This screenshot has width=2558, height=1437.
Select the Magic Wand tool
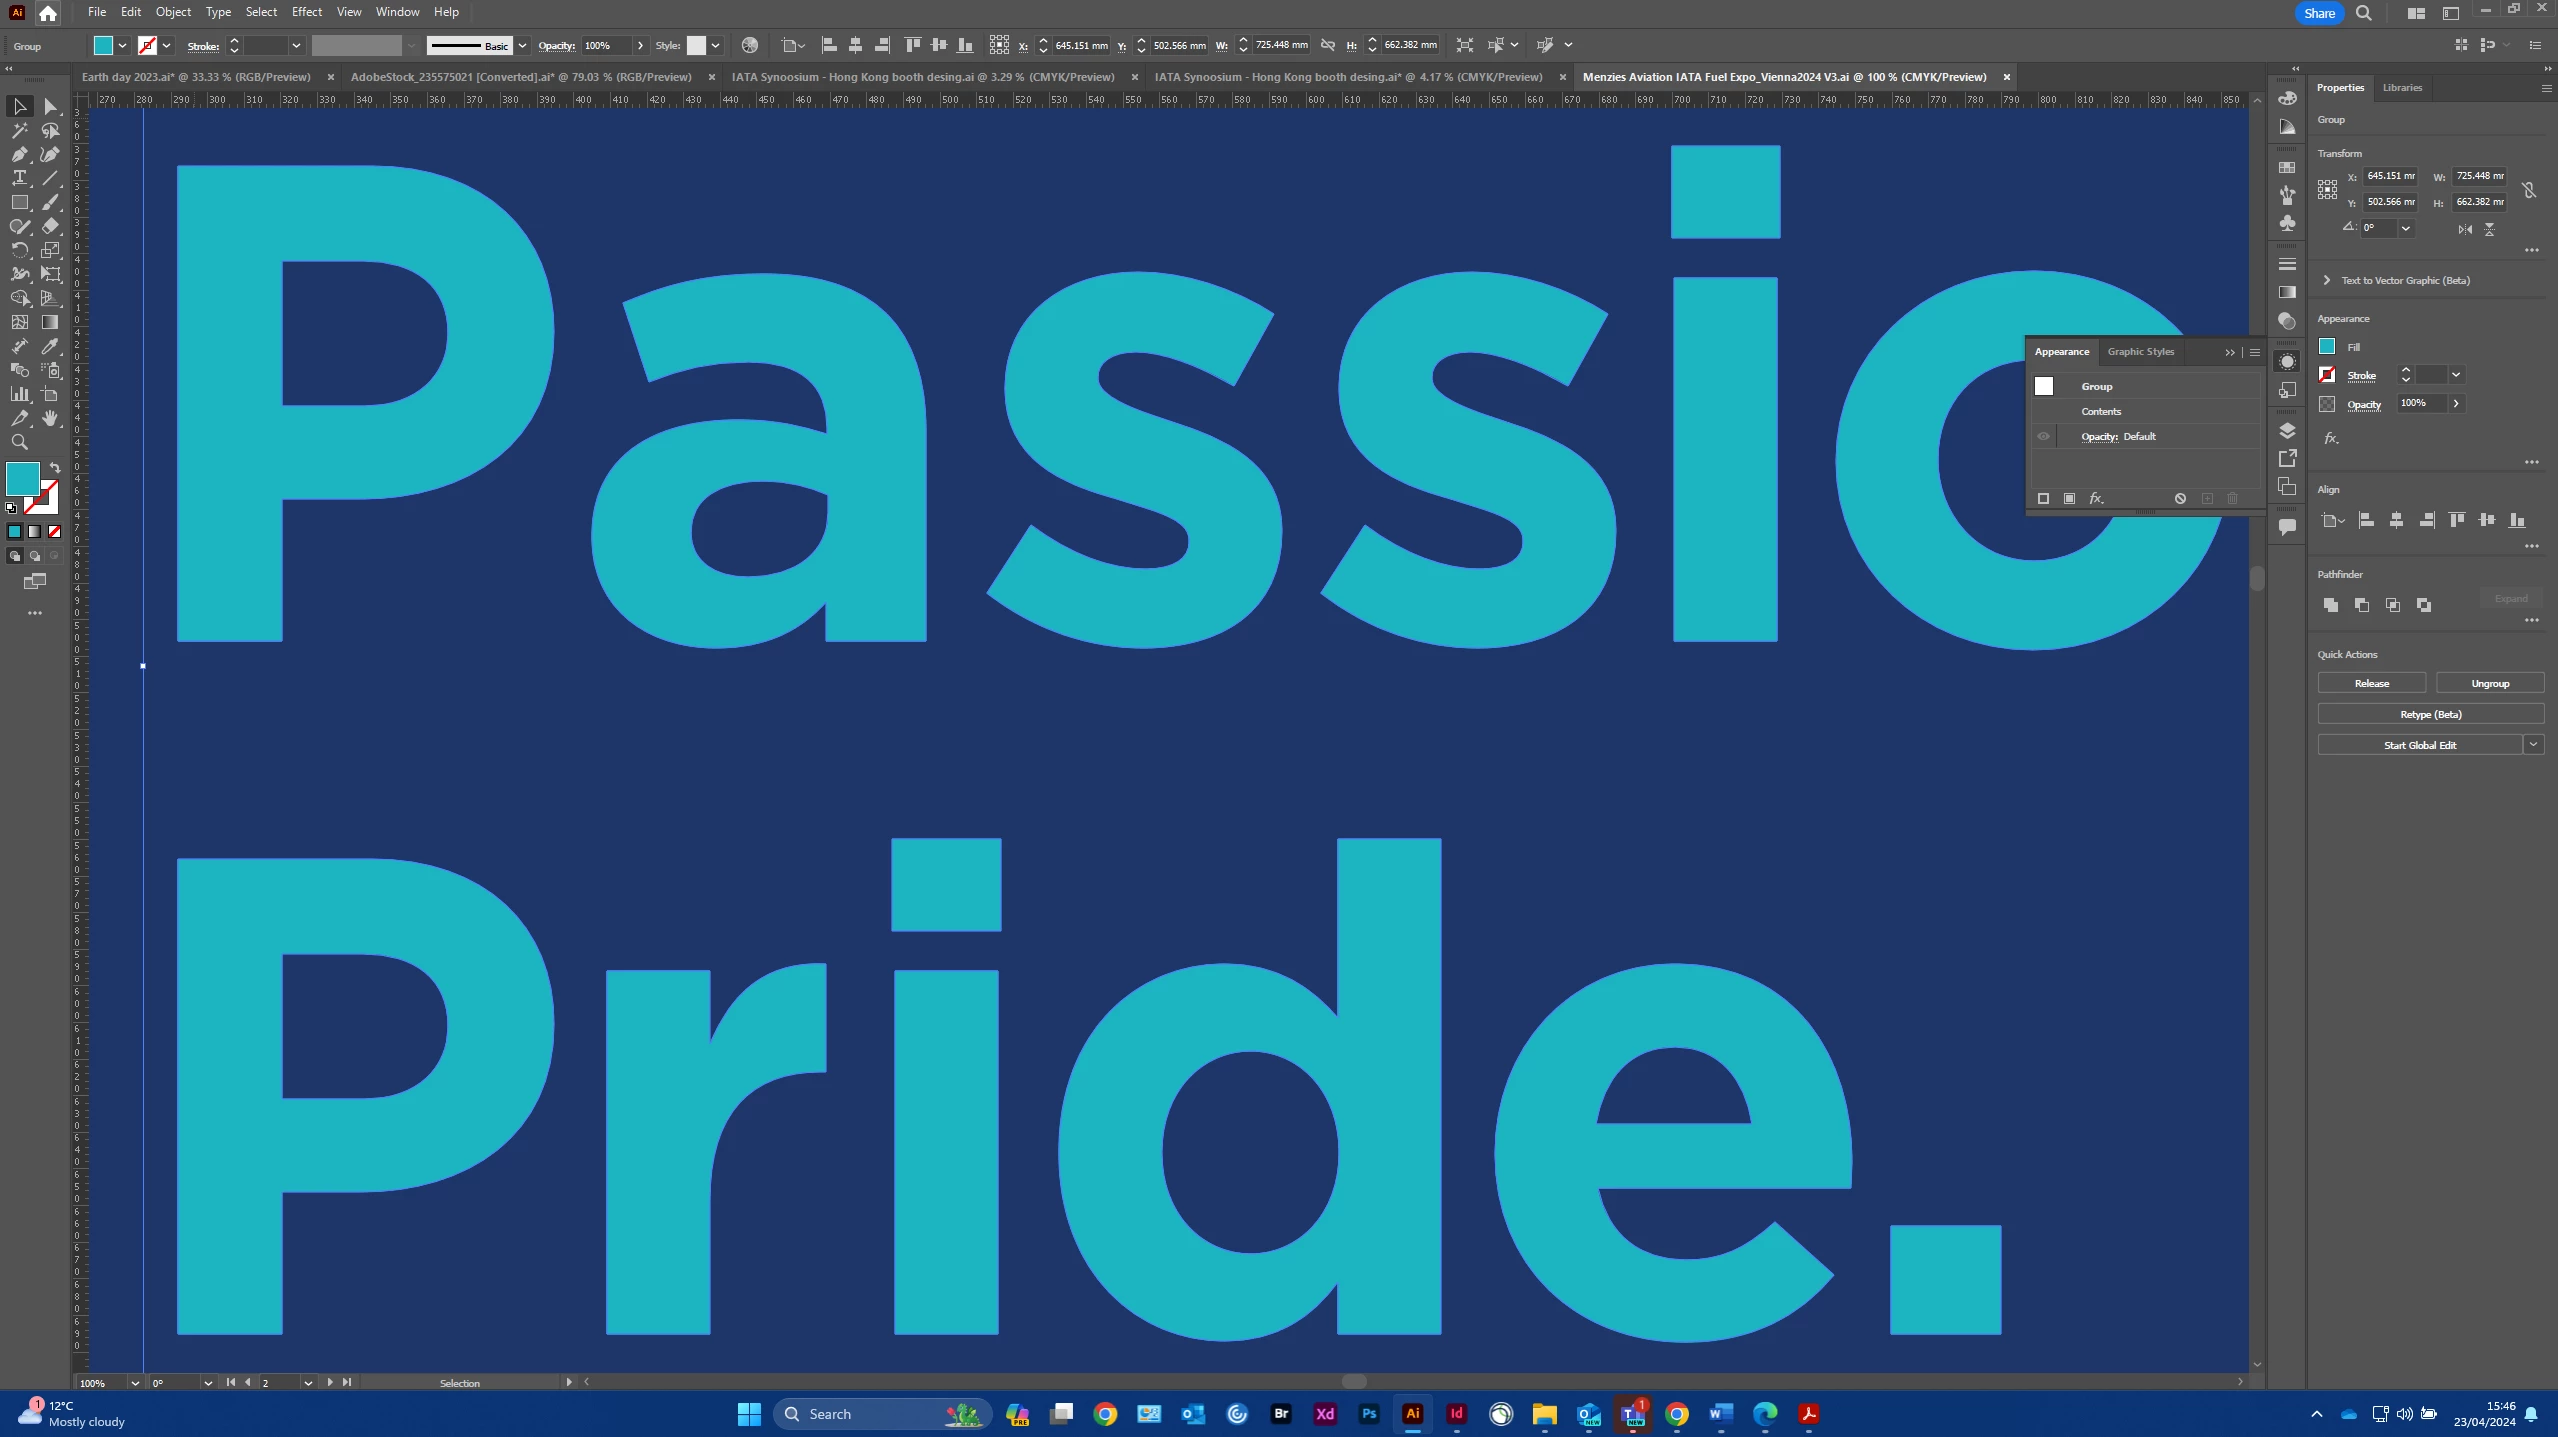point(19,131)
